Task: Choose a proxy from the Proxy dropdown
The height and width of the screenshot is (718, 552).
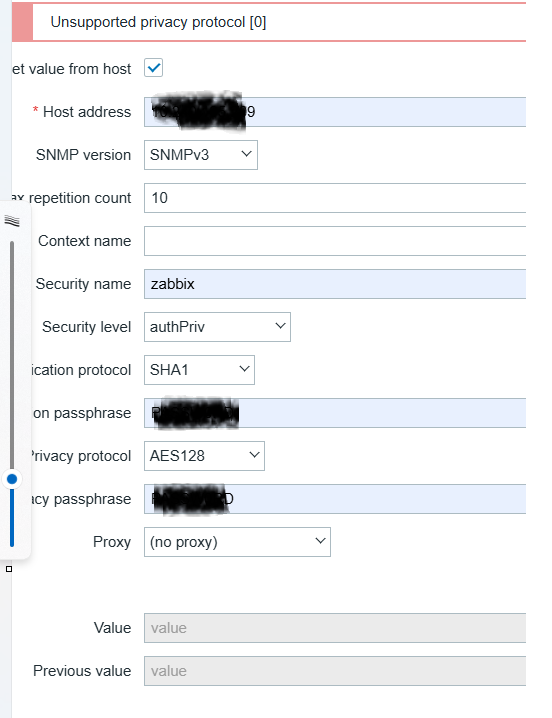Action: (x=237, y=542)
